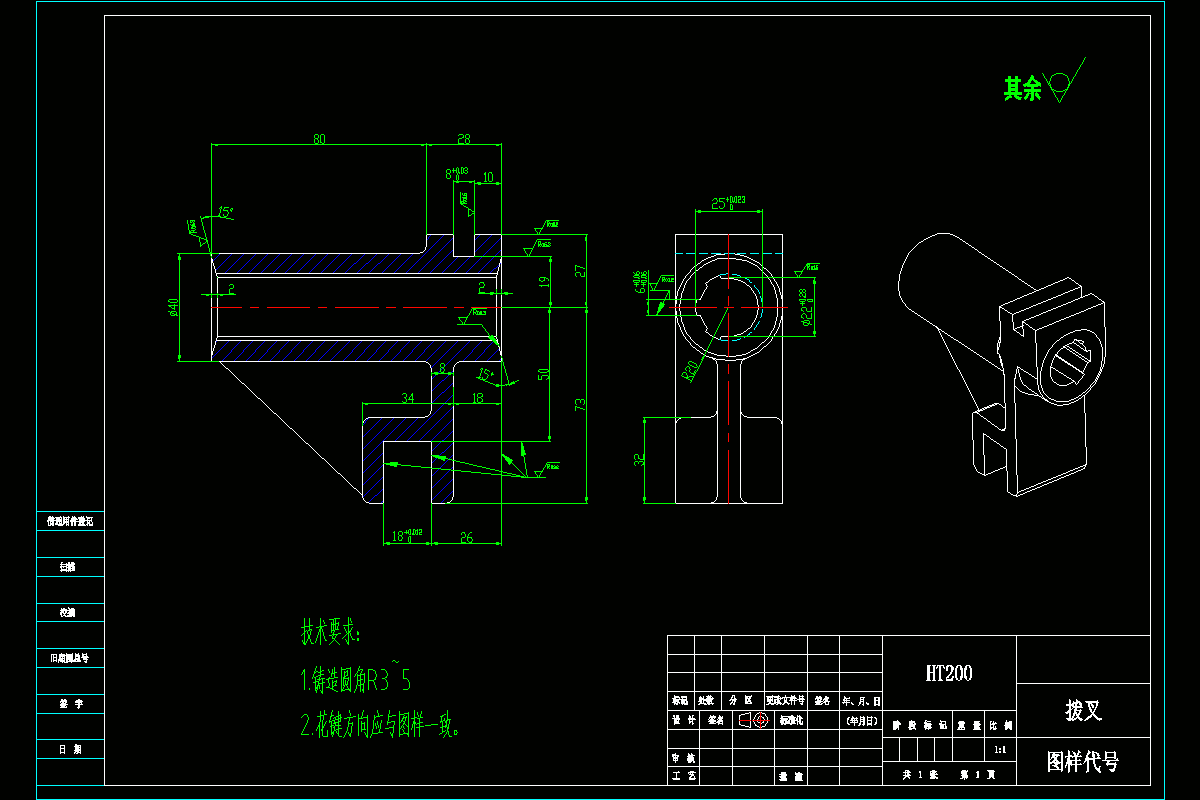Click the 15° angle at lower right chamfer
1200x800 pixels.
(486, 374)
